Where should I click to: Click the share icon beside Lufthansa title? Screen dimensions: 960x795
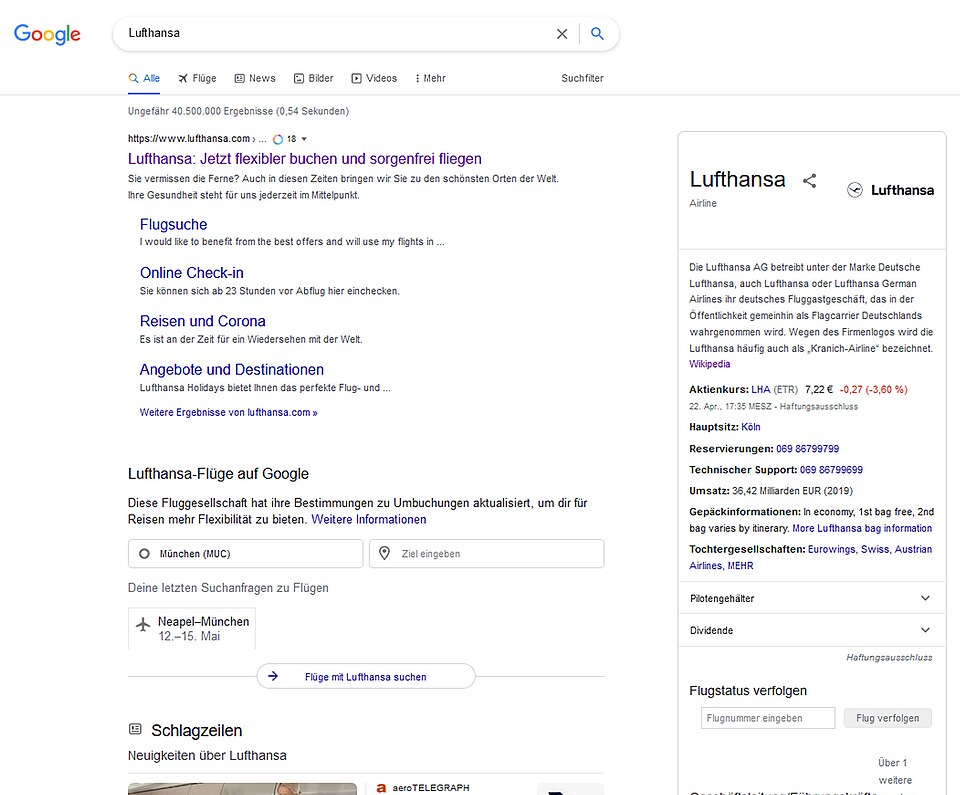tap(810, 181)
